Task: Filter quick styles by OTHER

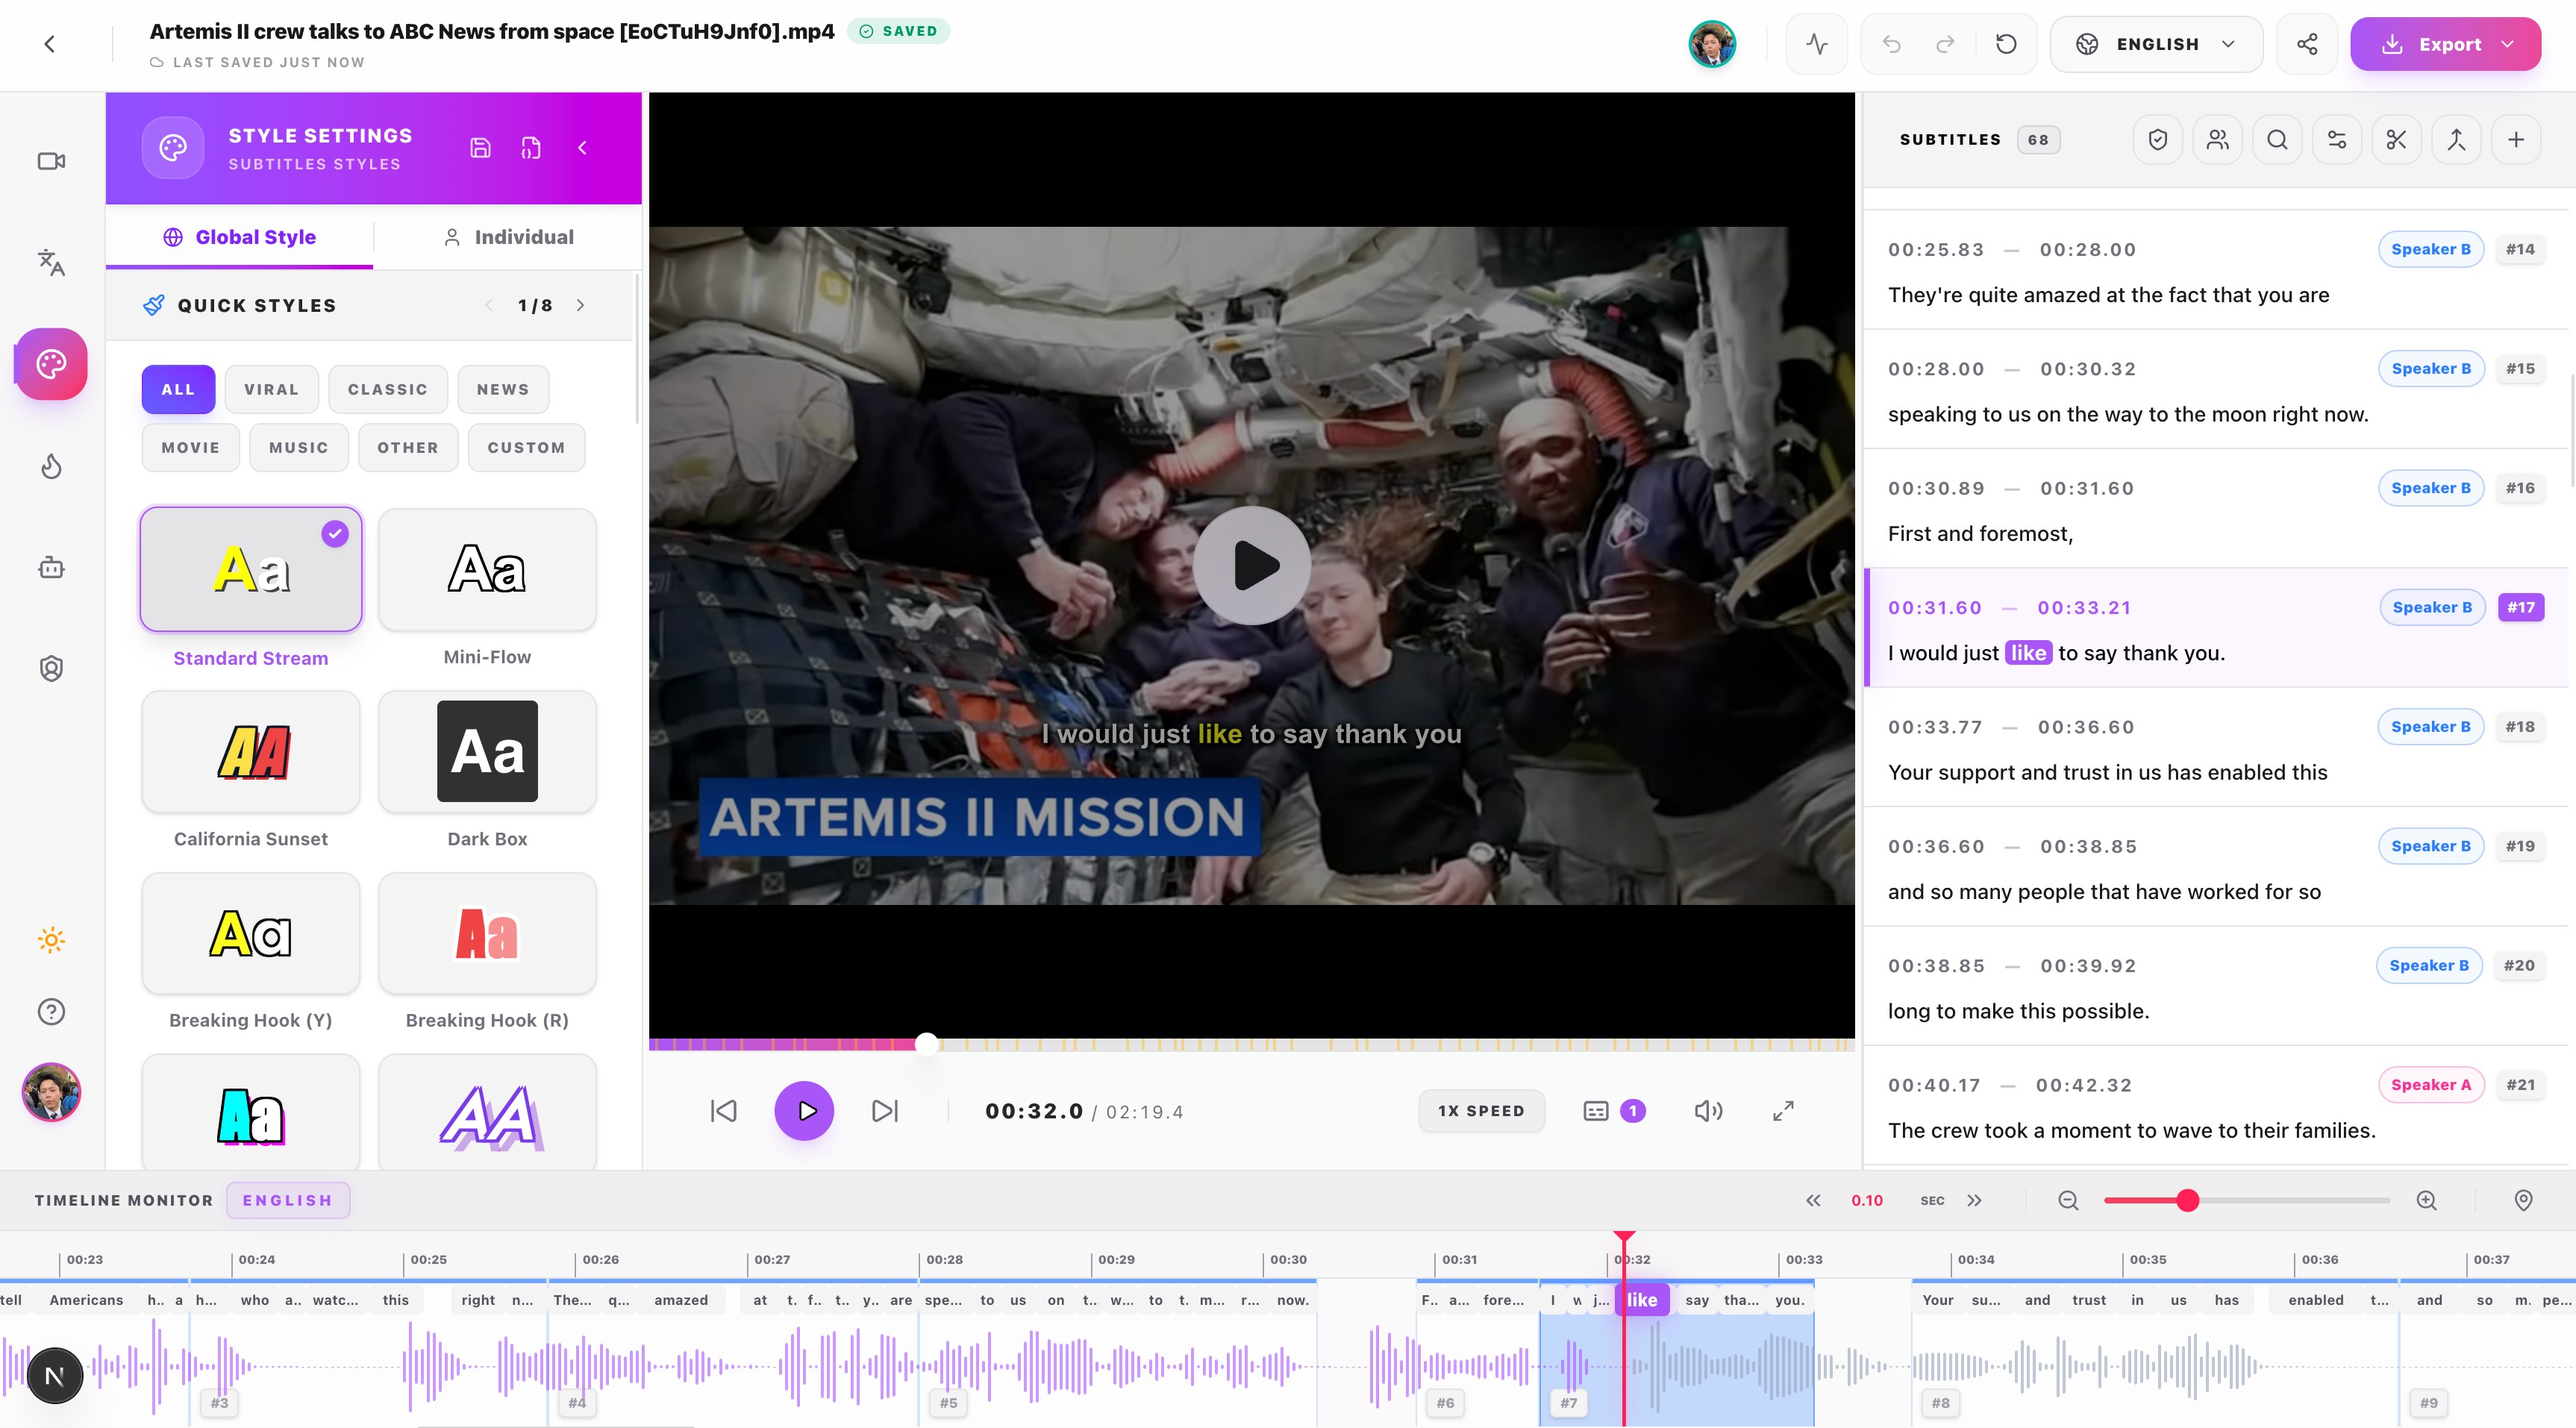Action: coord(408,447)
